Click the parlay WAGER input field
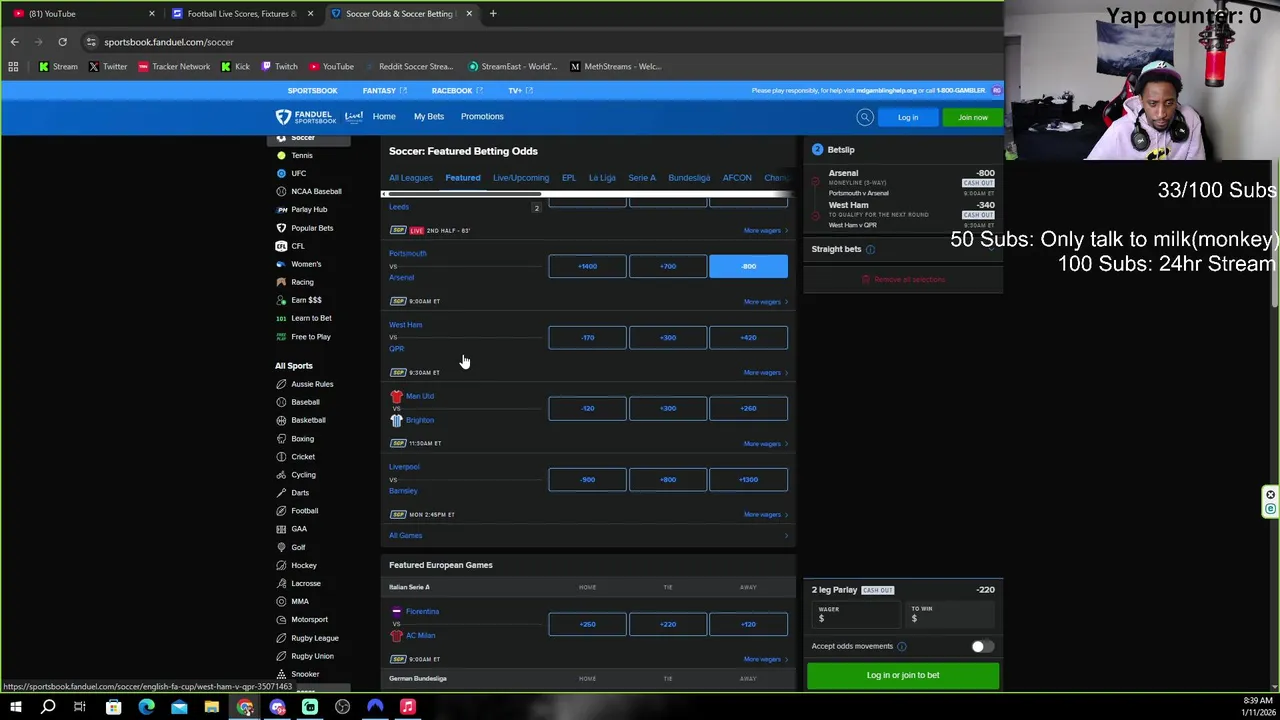Viewport: 1280px width, 720px height. point(855,614)
